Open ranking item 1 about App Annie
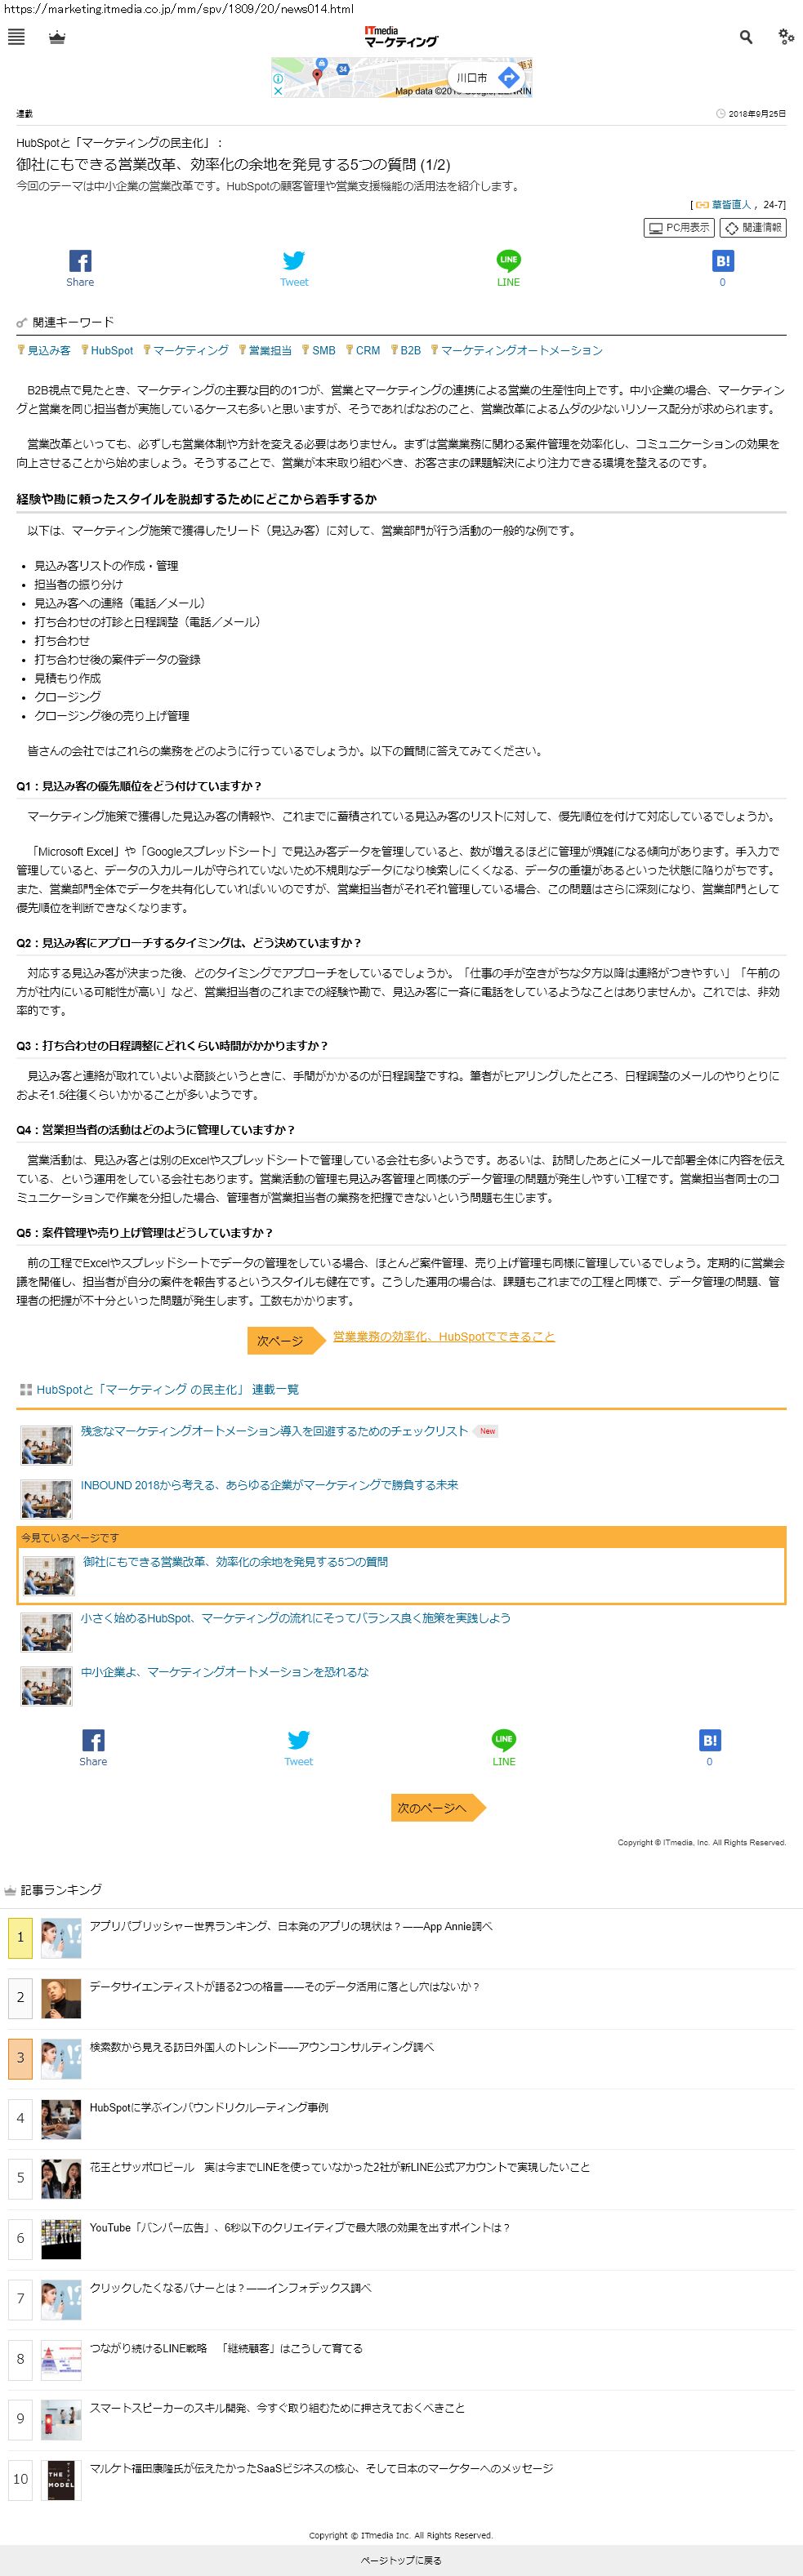803x2576 pixels. (x=291, y=1925)
